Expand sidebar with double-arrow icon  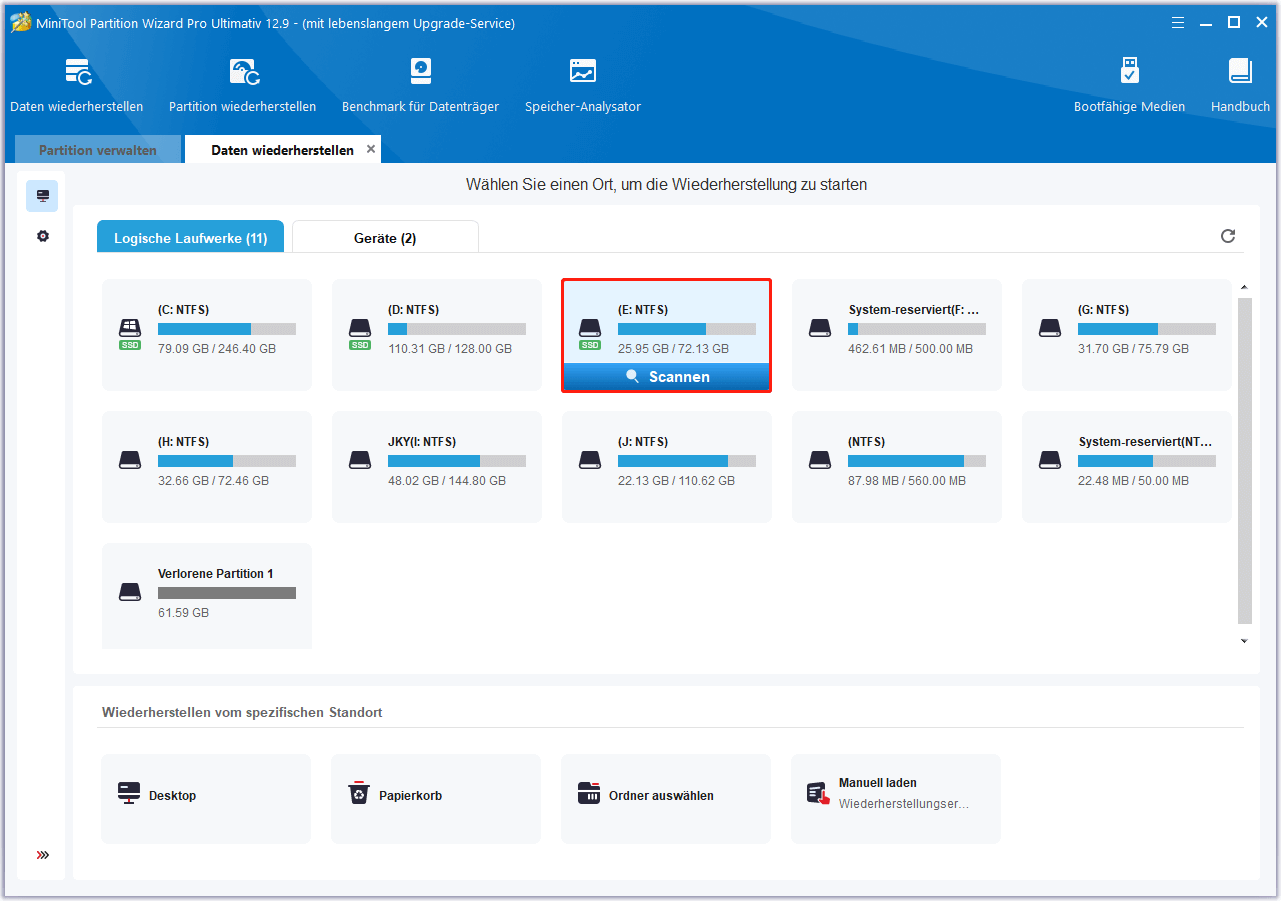coord(42,855)
